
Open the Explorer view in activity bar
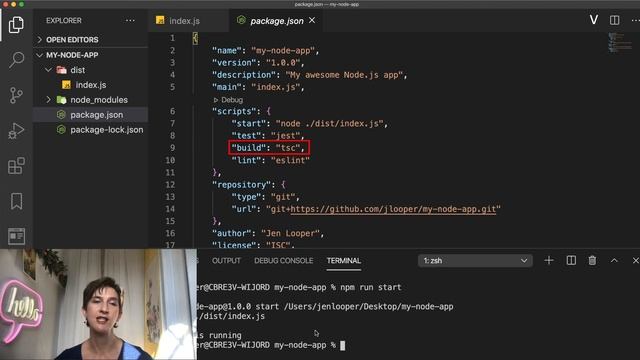pos(16,25)
